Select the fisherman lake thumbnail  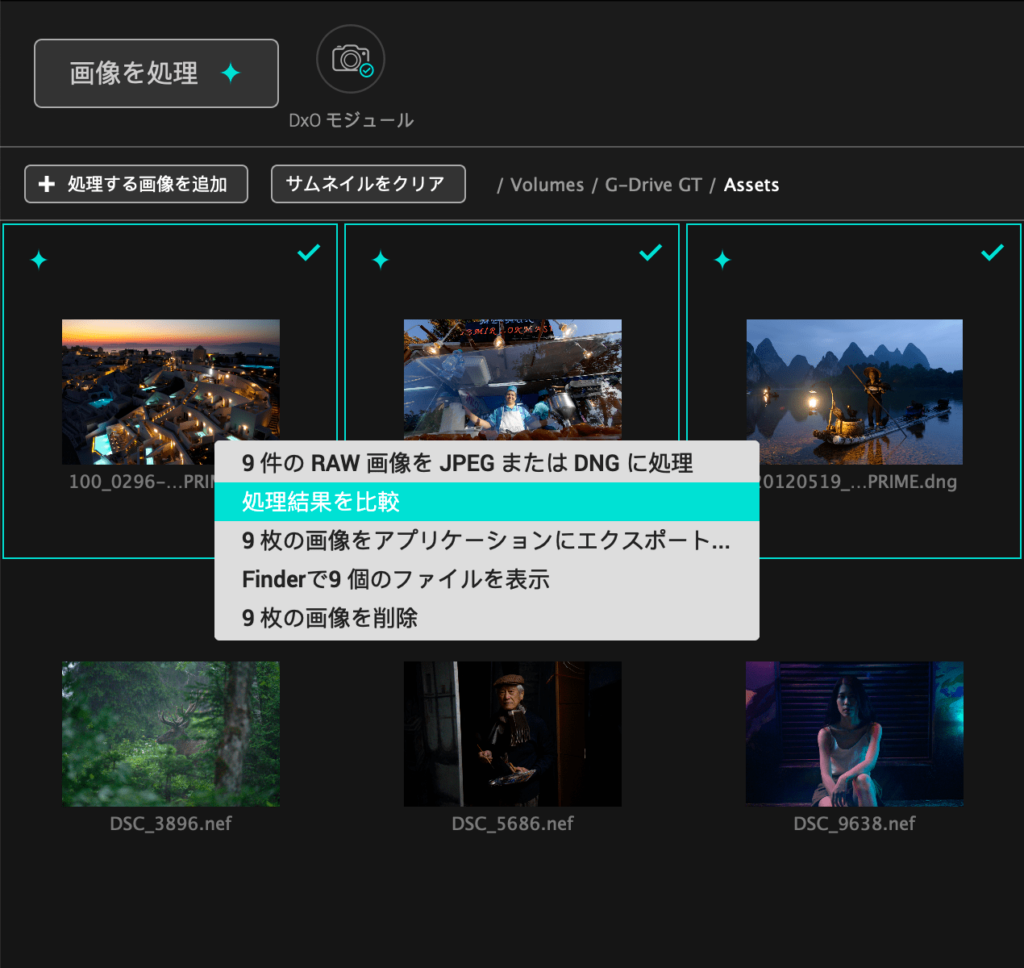point(854,392)
